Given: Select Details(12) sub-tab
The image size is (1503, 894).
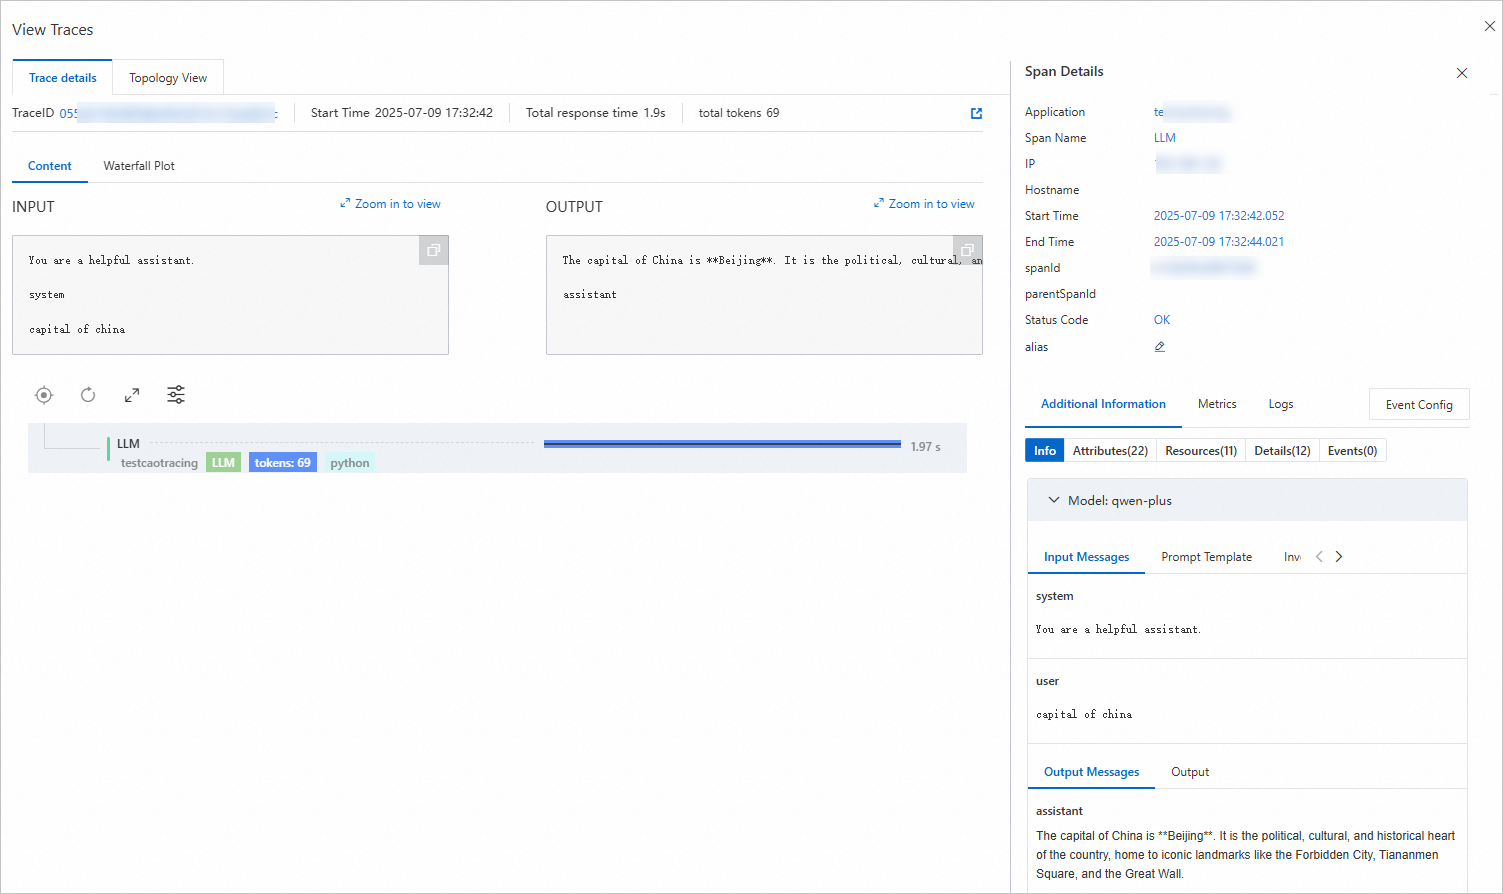Looking at the screenshot, I should point(1283,451).
